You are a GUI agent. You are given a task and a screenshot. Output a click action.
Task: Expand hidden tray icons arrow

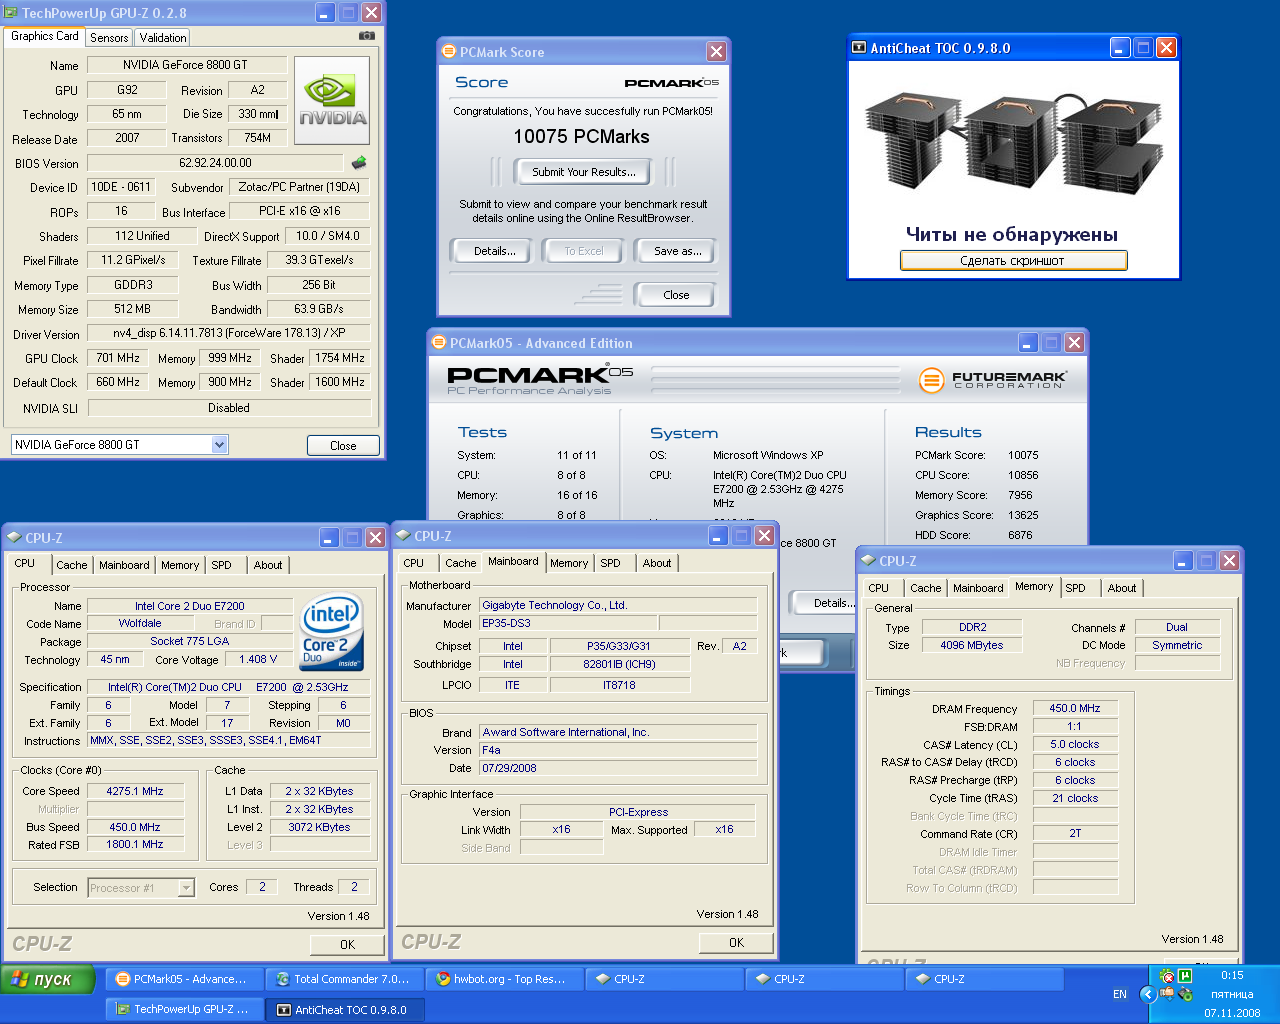1148,994
